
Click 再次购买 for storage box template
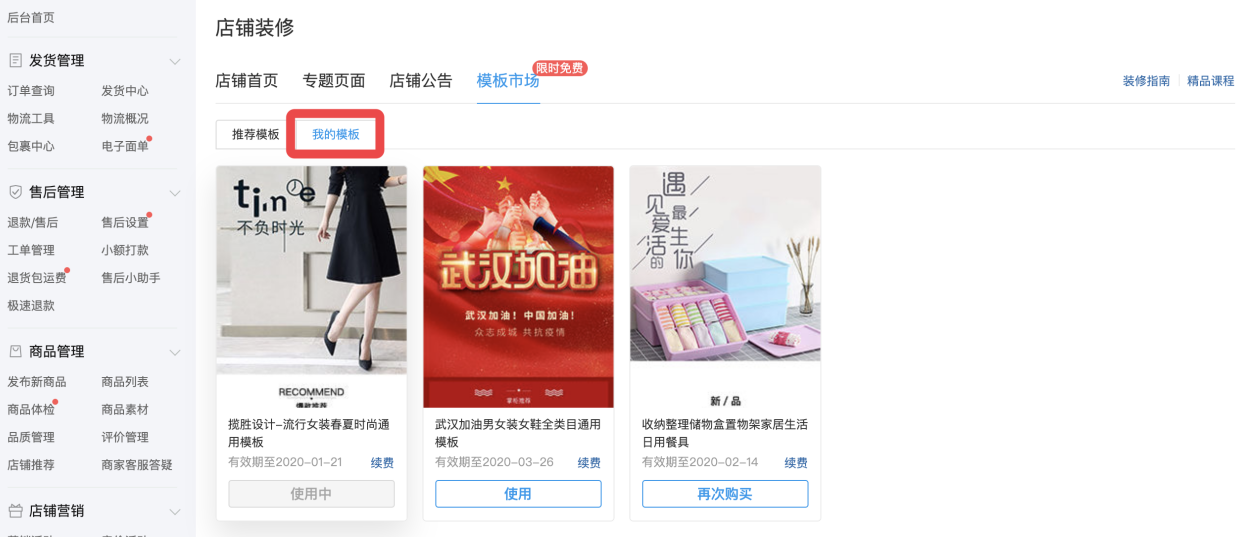tap(725, 494)
